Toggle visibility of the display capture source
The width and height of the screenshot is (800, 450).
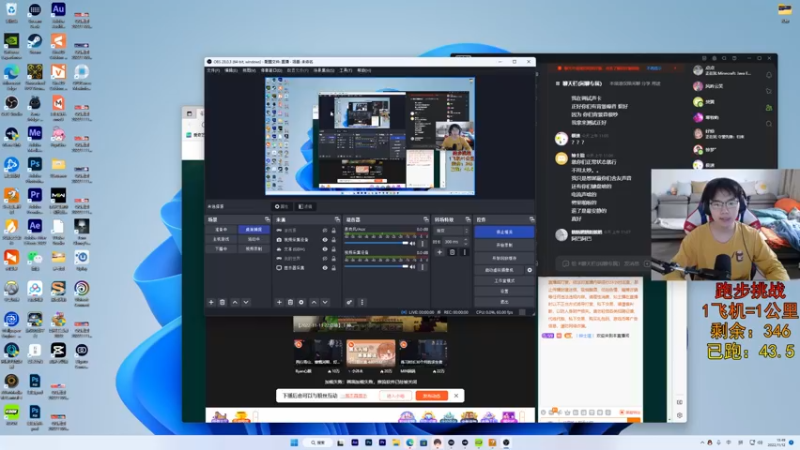[325, 268]
